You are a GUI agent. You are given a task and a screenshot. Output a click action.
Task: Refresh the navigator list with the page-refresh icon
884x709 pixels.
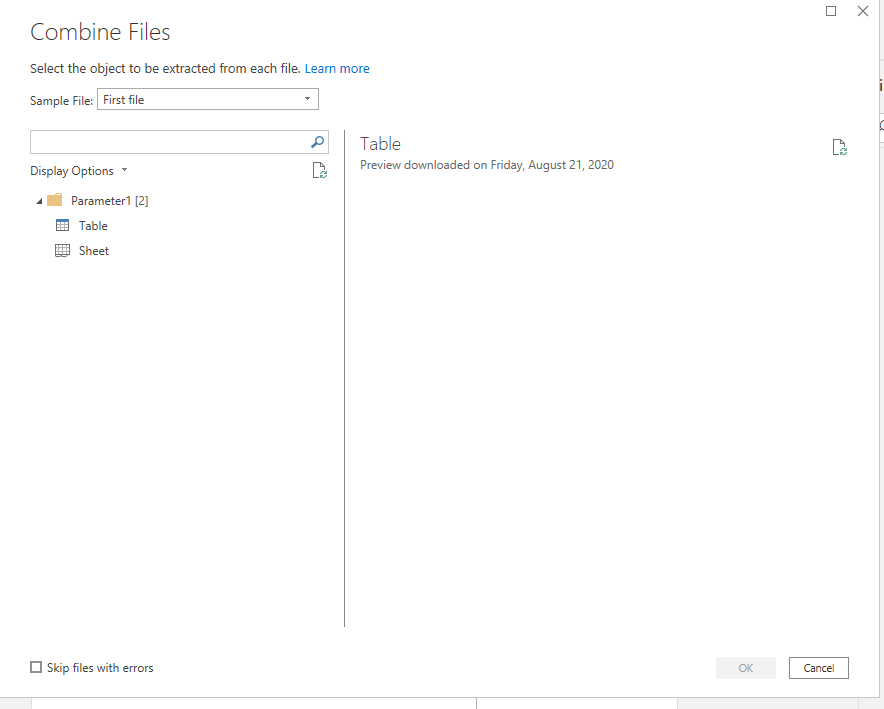(320, 170)
